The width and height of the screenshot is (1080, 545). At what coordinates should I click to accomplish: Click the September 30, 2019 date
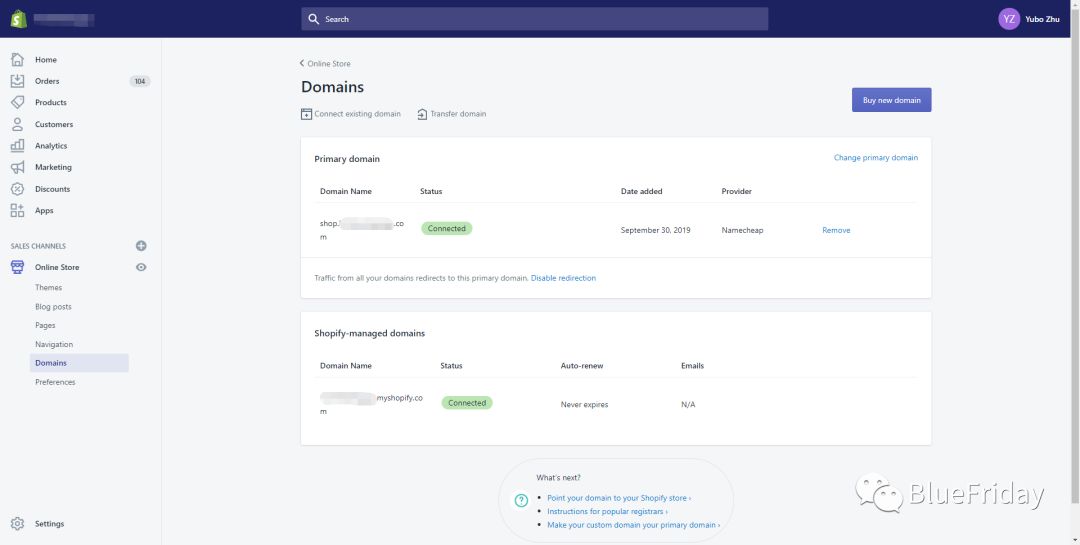(x=655, y=230)
